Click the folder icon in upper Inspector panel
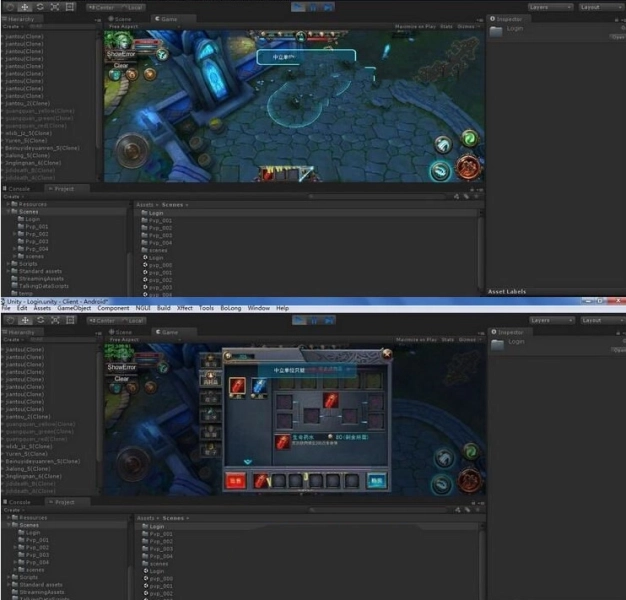This screenshot has height=600, width=626. click(496, 31)
